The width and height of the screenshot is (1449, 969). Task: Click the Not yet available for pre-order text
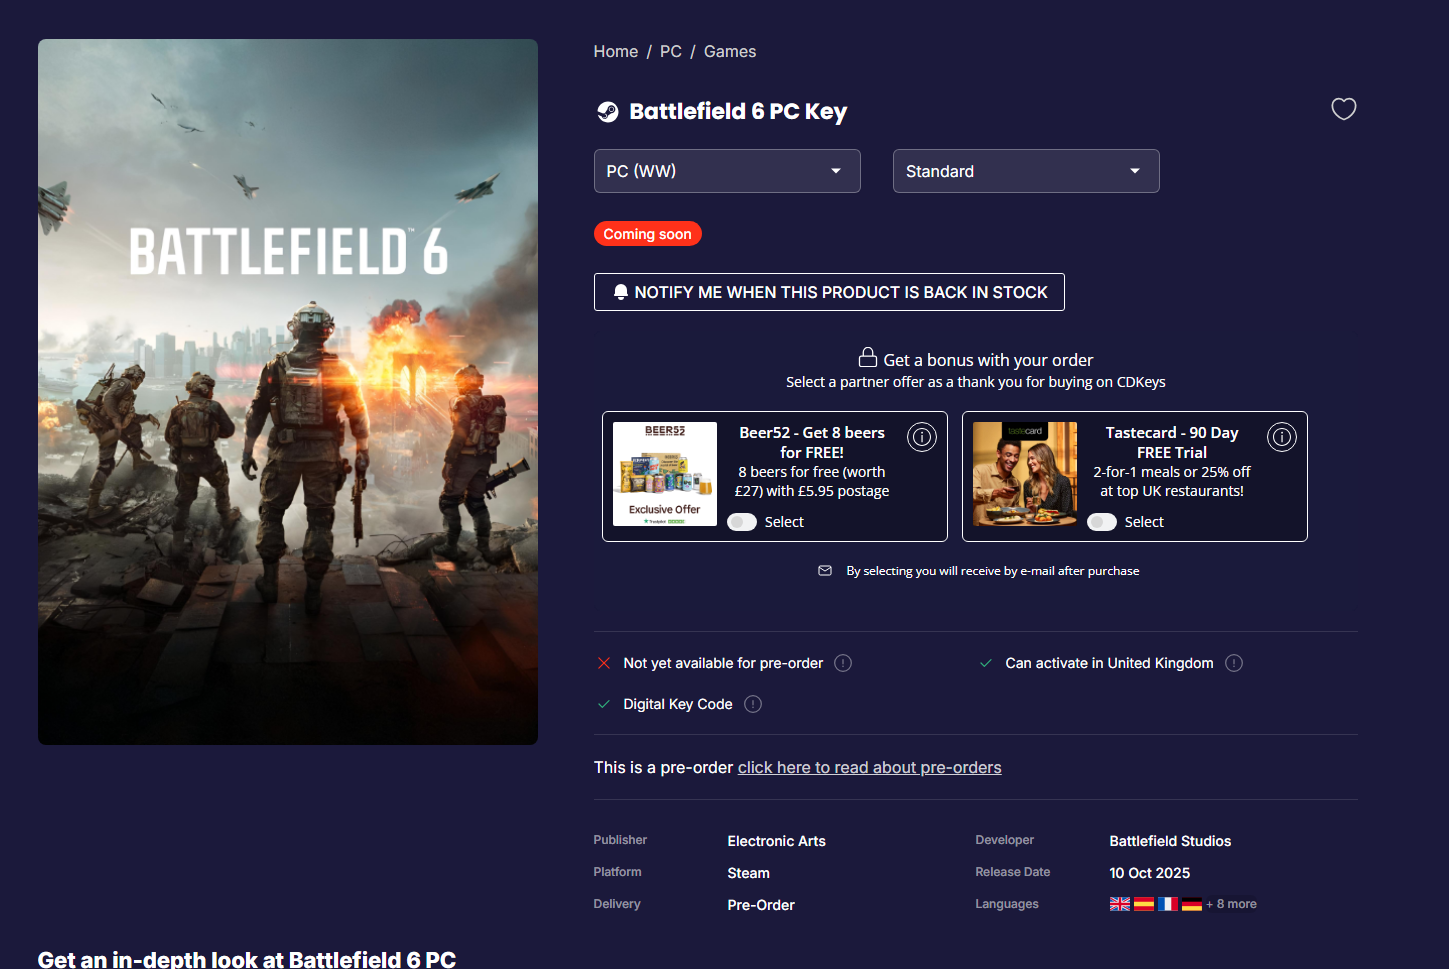(723, 663)
